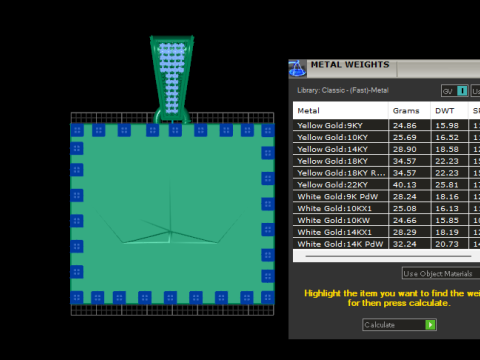Click the 25.81 DWT value
This screenshot has height=360, width=480.
(x=447, y=185)
